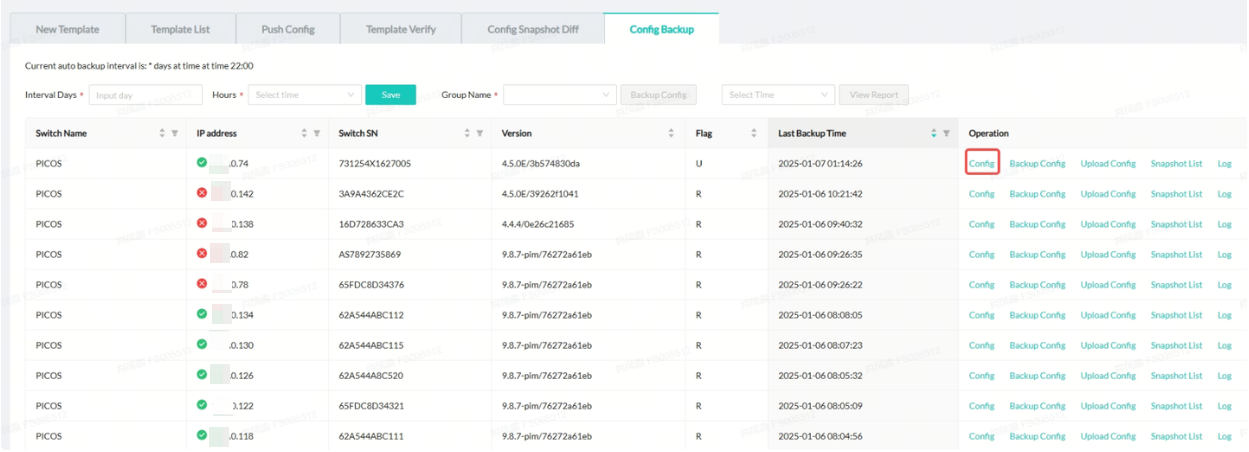Click the Switch SN column filter icon
Image resolution: width=1249 pixels, height=452 pixels.
pos(479,133)
